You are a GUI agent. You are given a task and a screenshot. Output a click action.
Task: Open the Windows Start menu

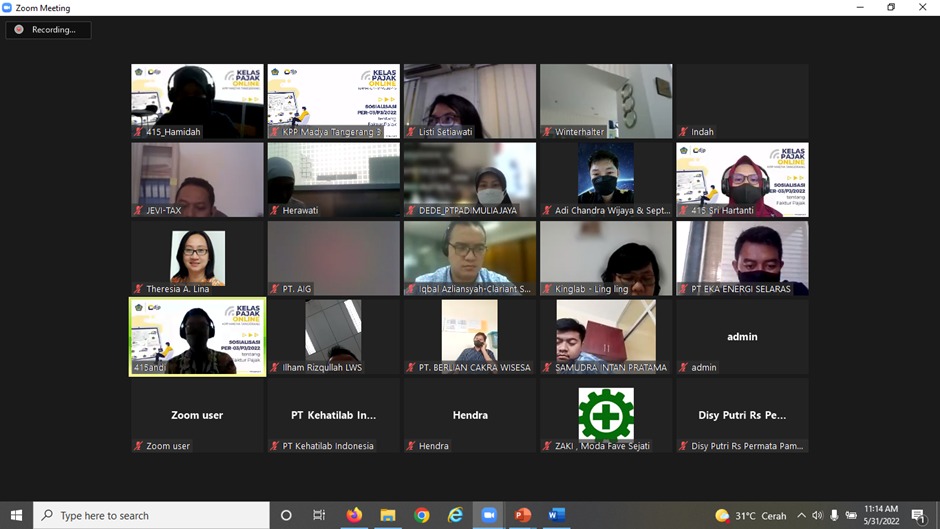coord(16,515)
